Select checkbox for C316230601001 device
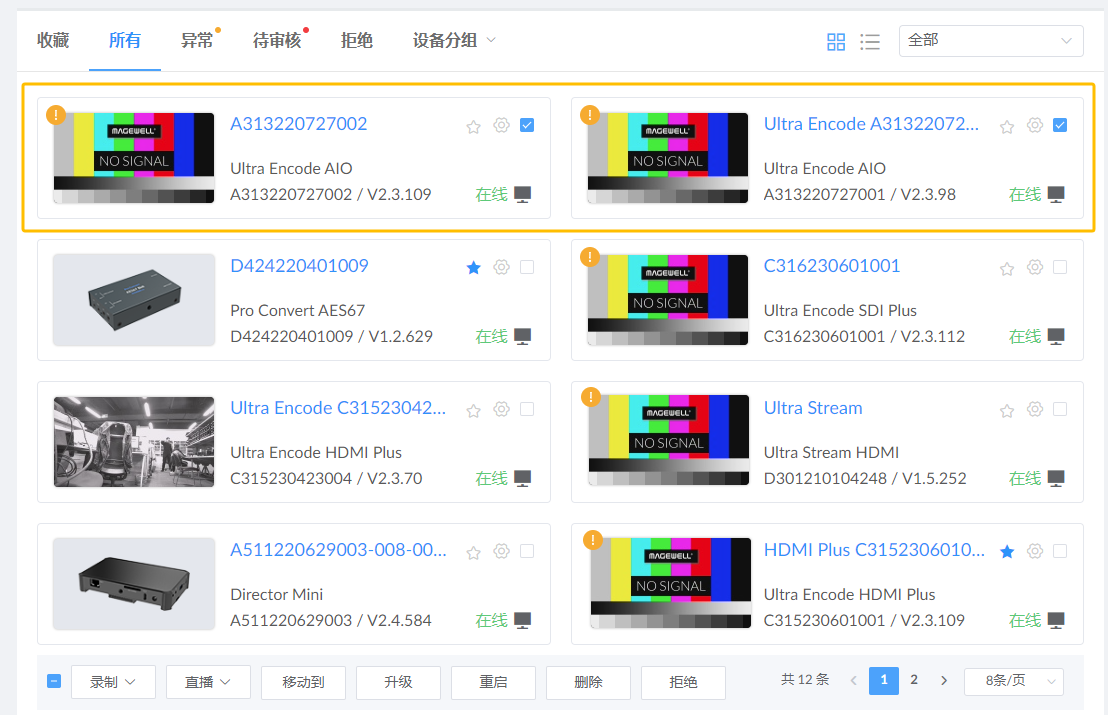The width and height of the screenshot is (1108, 715). click(x=1060, y=267)
